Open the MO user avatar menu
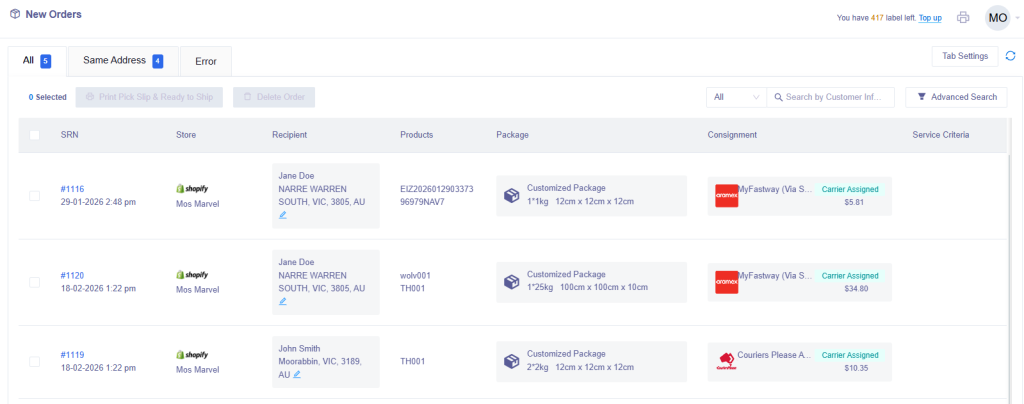Viewport: 1024px width, 404px height. coord(997,17)
